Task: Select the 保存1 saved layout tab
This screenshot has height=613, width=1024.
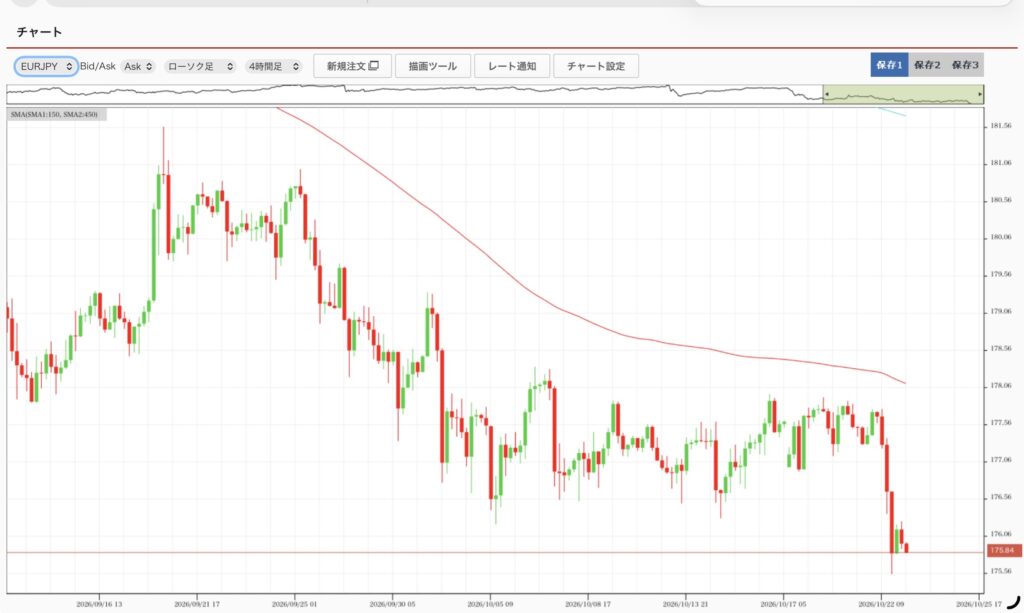Action: pyautogui.click(x=889, y=65)
